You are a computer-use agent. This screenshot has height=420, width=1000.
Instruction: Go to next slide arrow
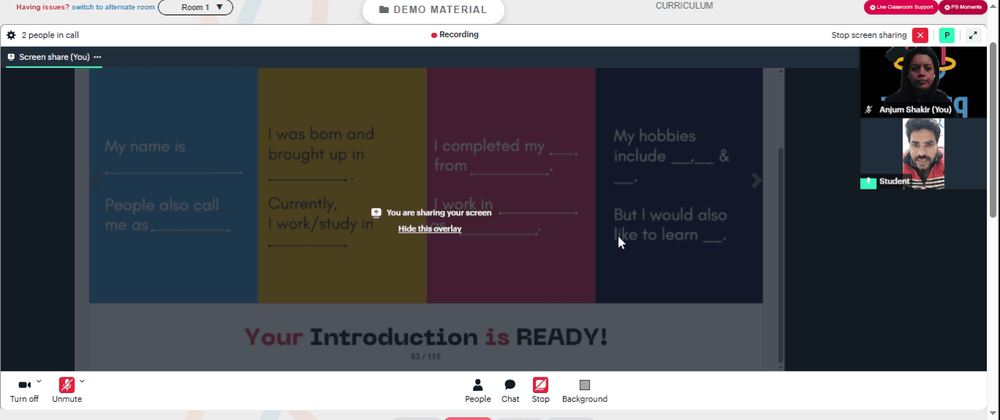point(756,180)
